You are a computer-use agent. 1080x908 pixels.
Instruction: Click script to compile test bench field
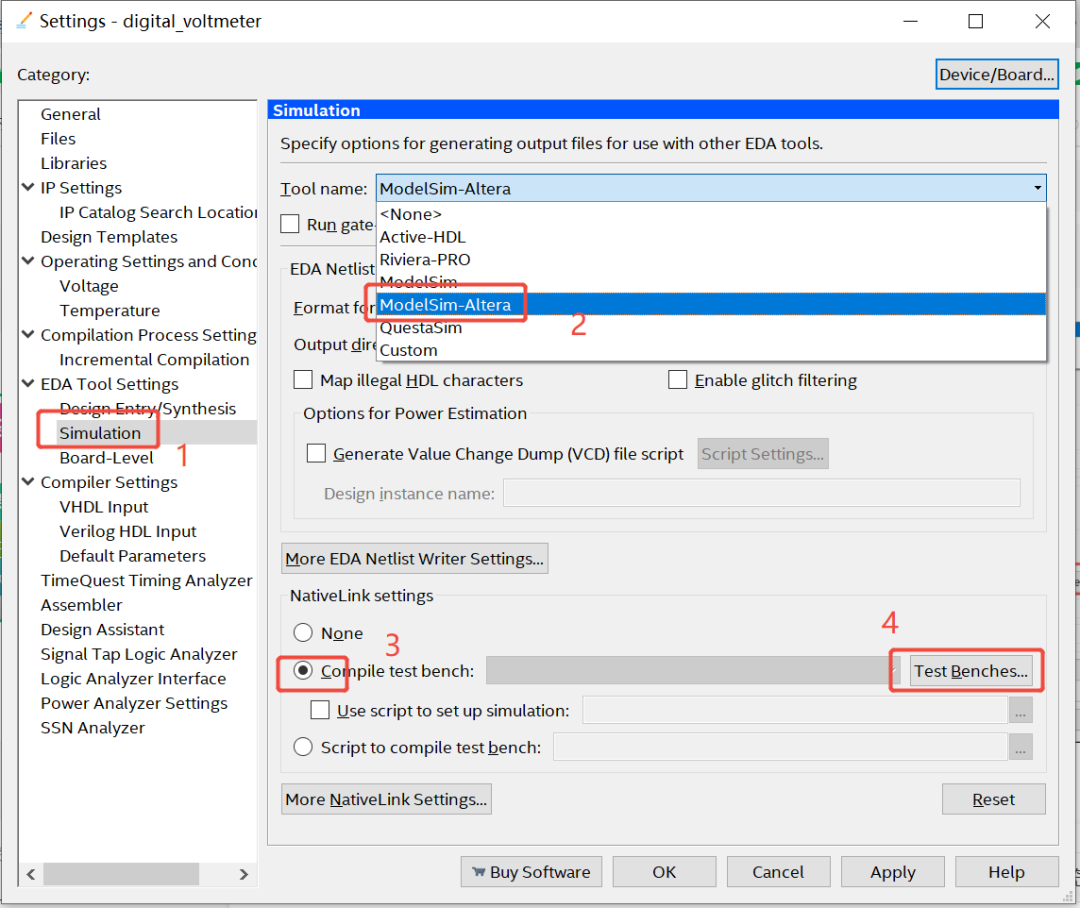click(x=780, y=747)
